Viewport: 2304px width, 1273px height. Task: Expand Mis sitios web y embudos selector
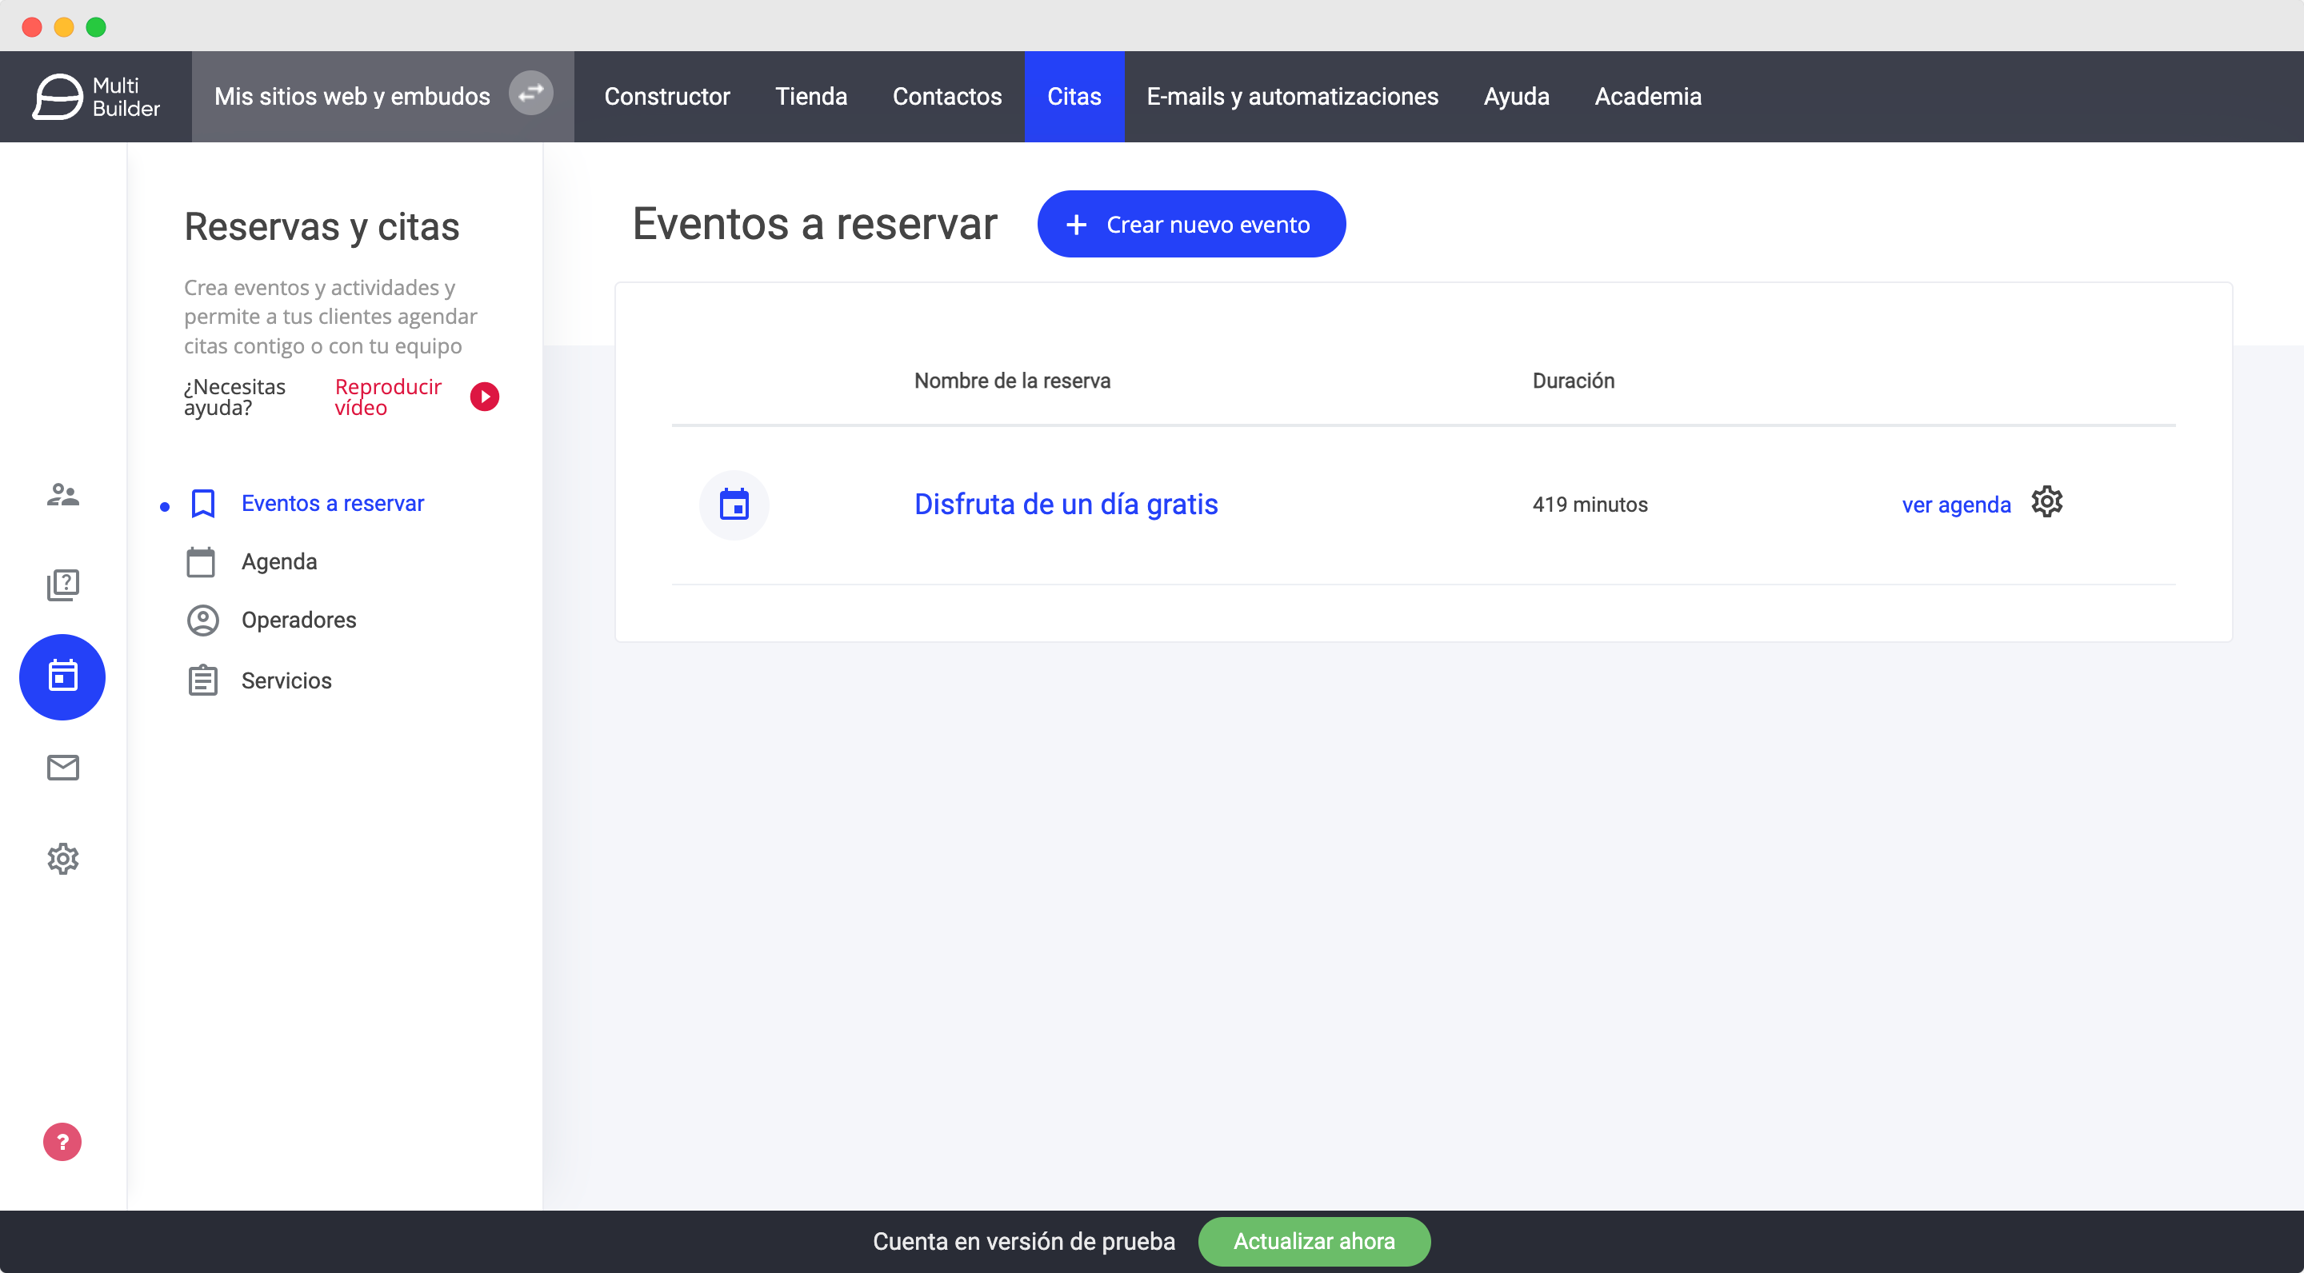352,97
